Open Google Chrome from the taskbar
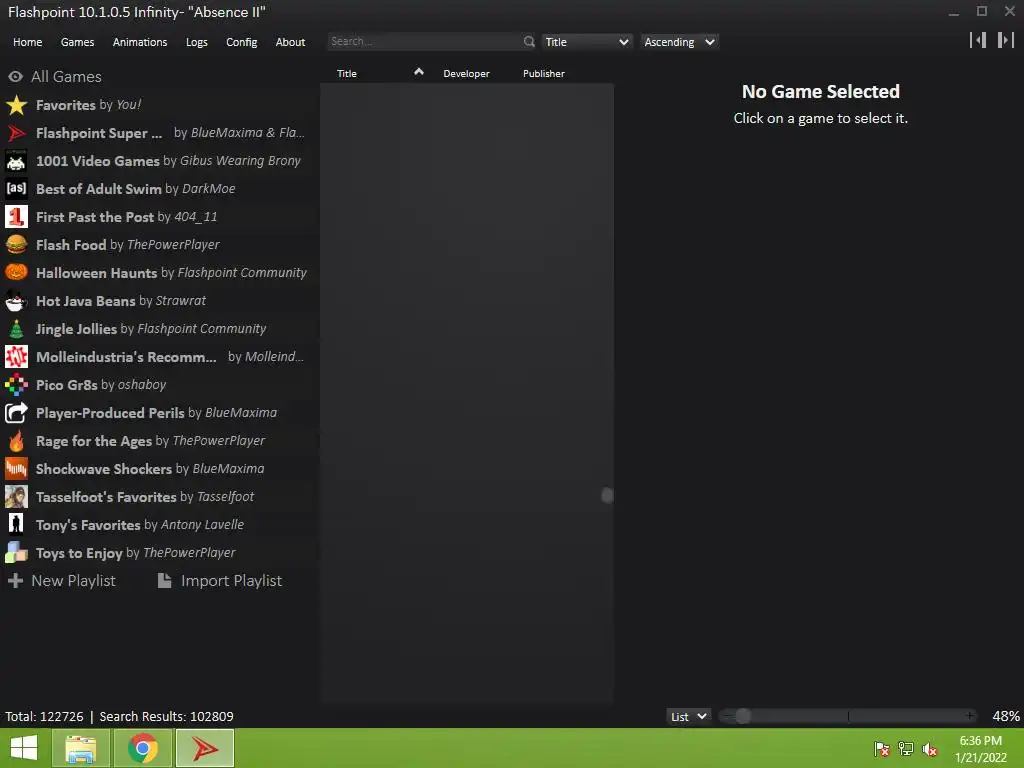The width and height of the screenshot is (1024, 768). coord(142,748)
